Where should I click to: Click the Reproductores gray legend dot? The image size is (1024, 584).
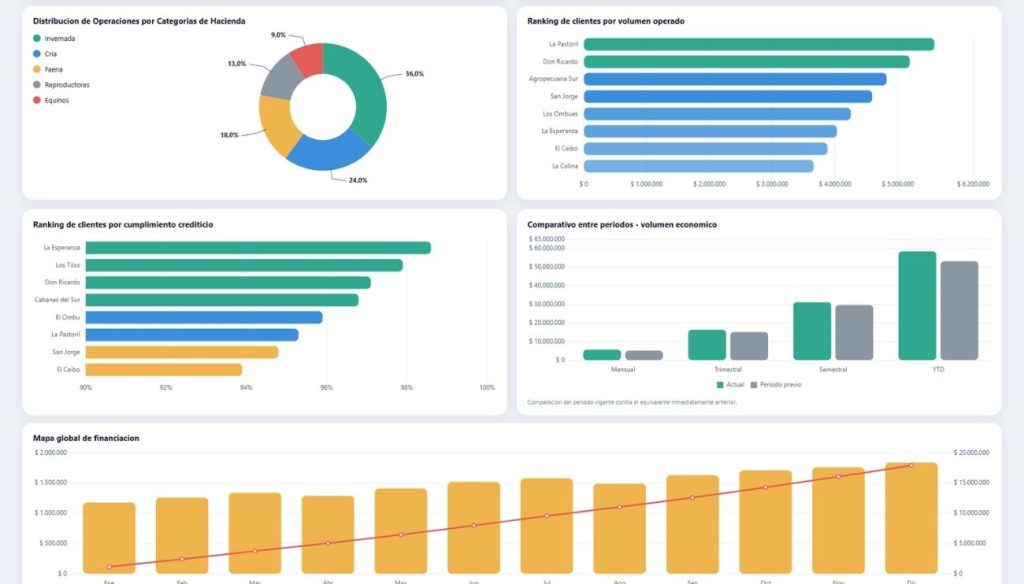coord(37,85)
